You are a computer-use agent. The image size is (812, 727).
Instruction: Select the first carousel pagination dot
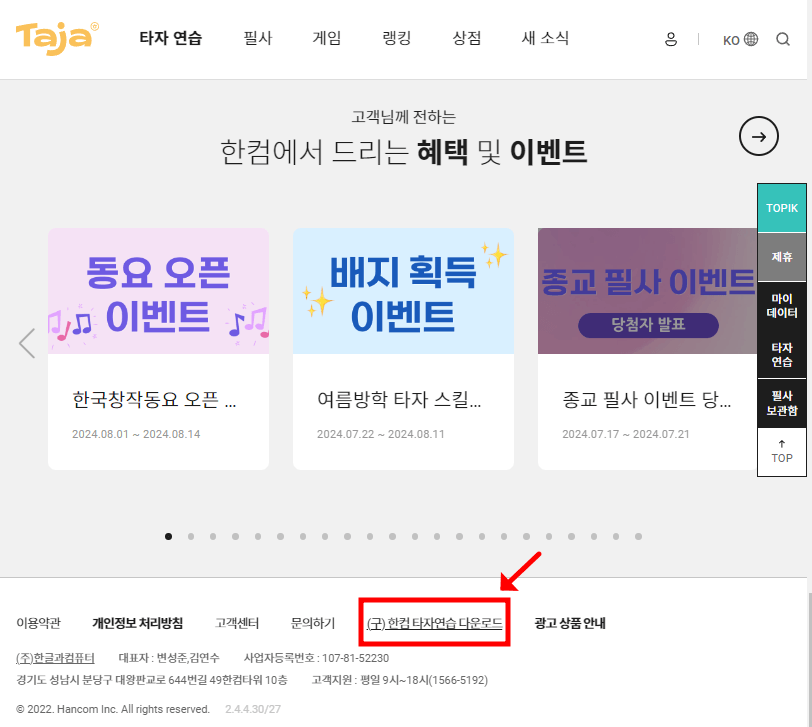168,536
